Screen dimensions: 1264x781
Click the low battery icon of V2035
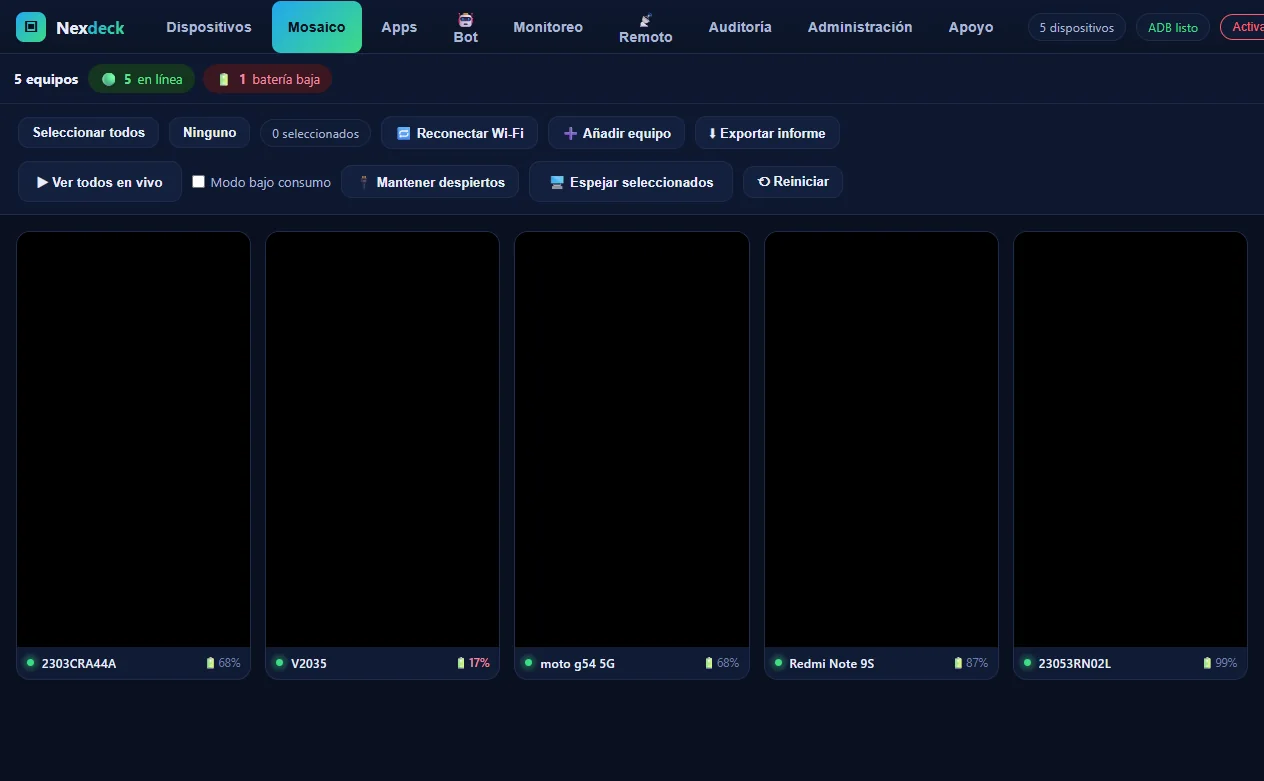pyautogui.click(x=461, y=663)
